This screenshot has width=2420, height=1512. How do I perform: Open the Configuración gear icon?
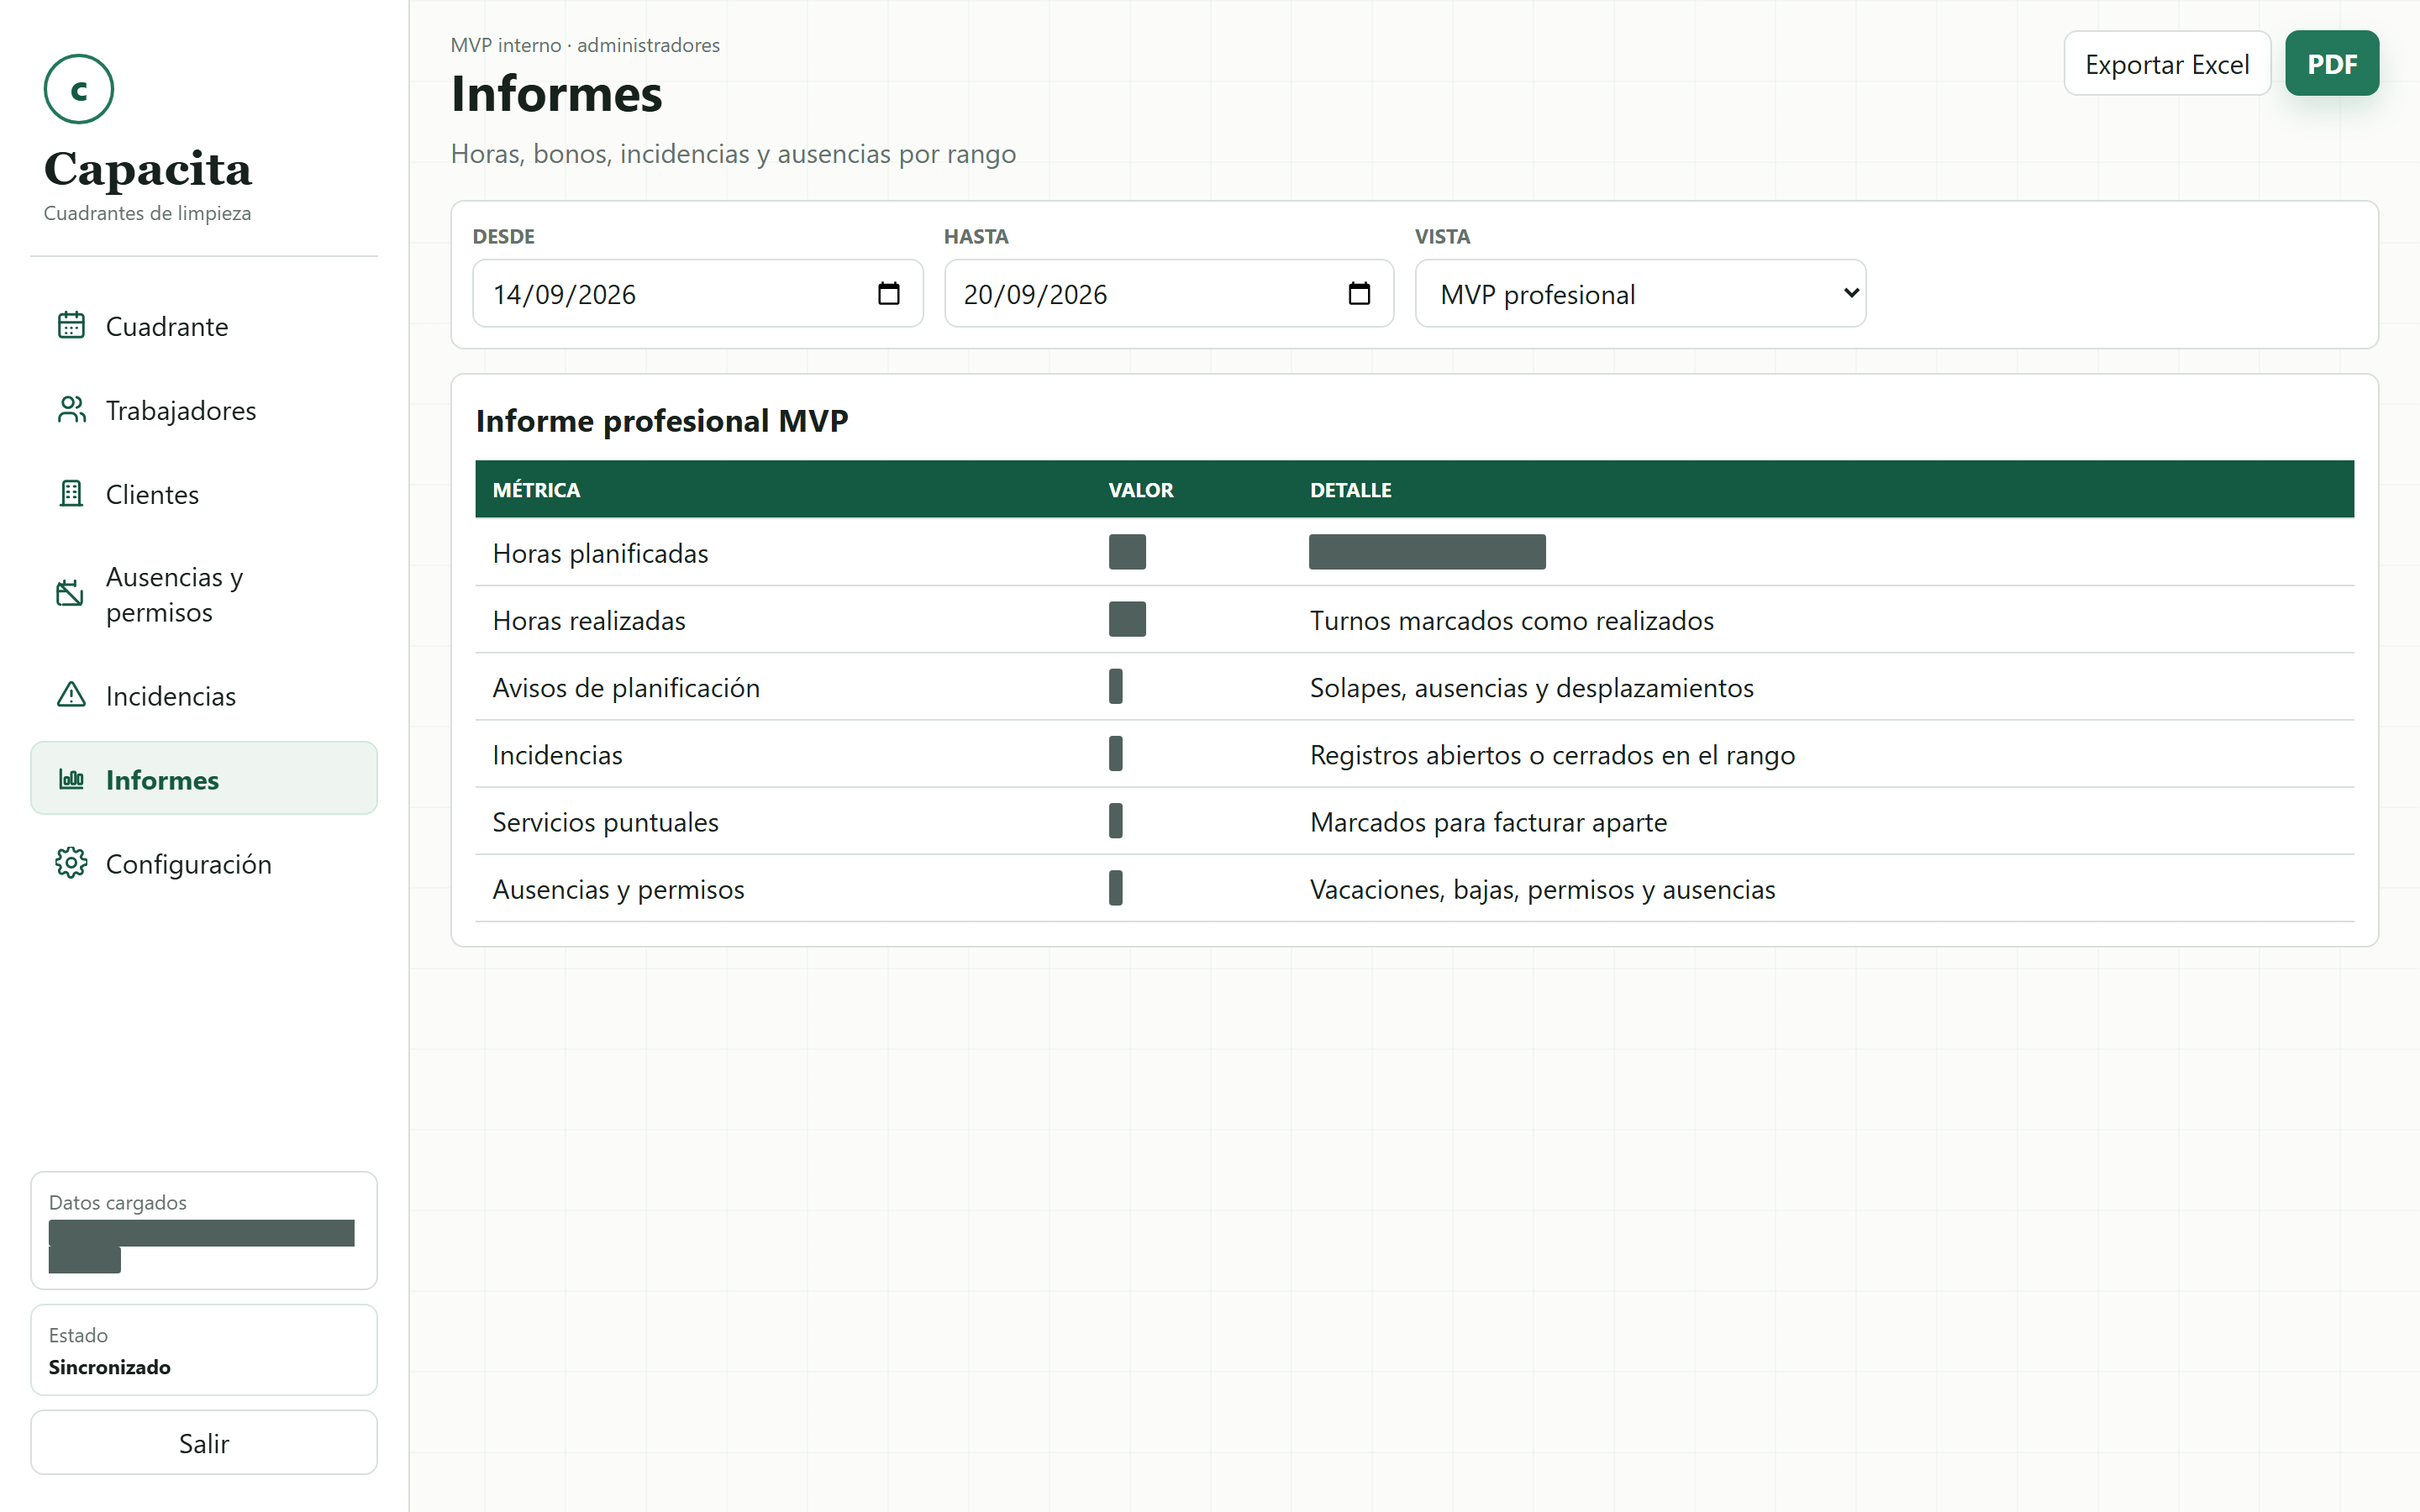click(x=71, y=863)
